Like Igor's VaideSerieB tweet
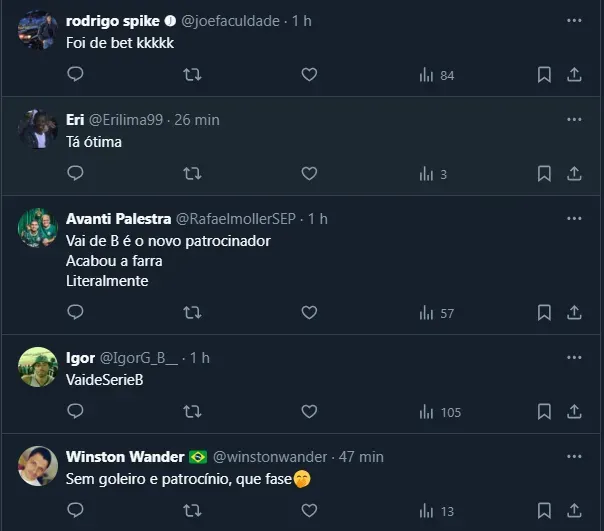Screen dimensions: 604x531 coord(309,412)
